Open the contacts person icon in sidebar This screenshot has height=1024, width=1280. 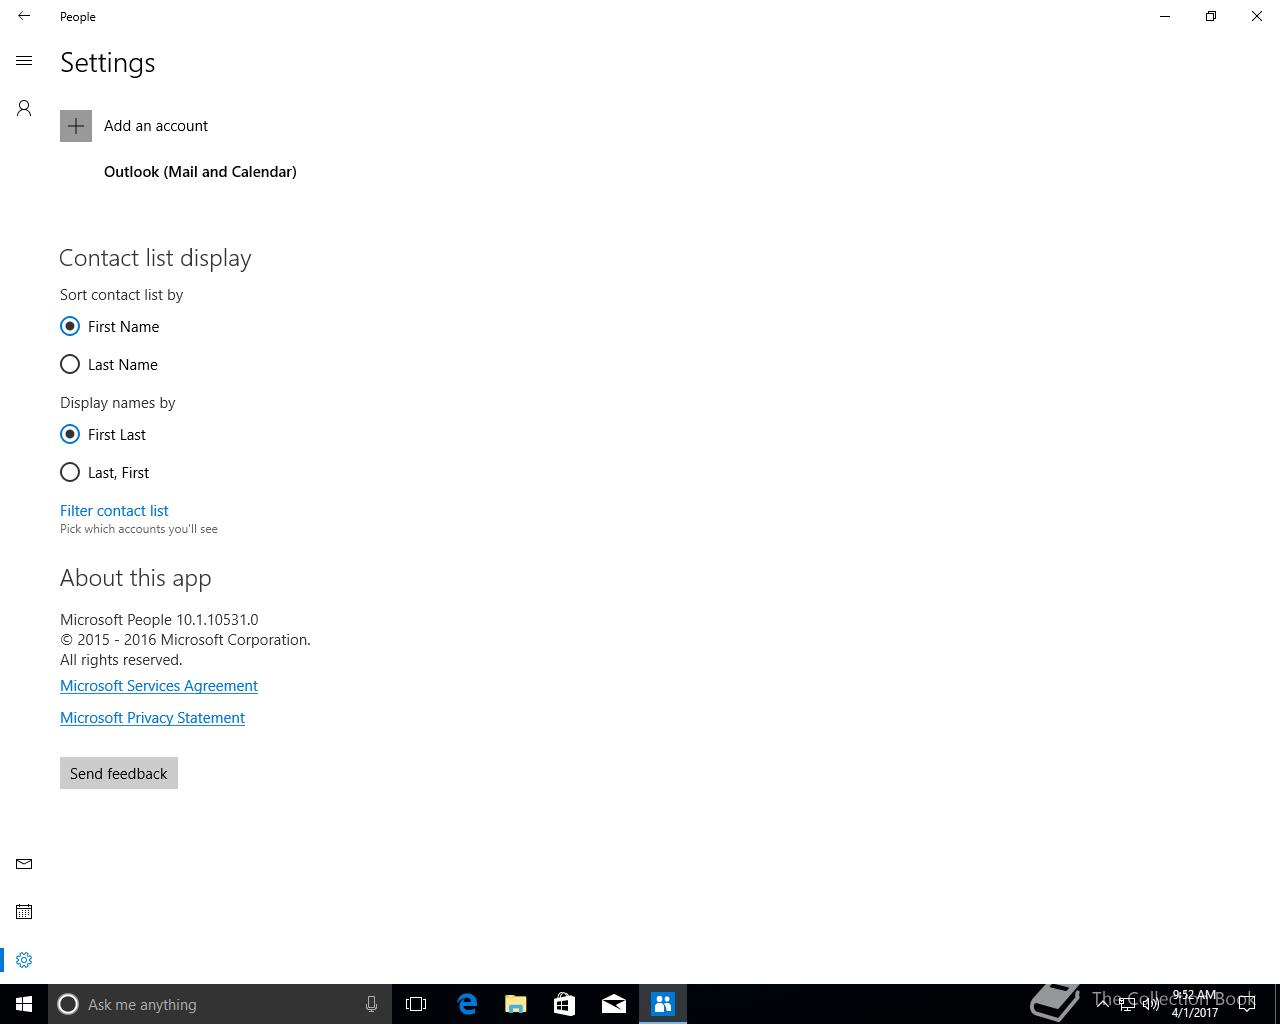point(24,108)
